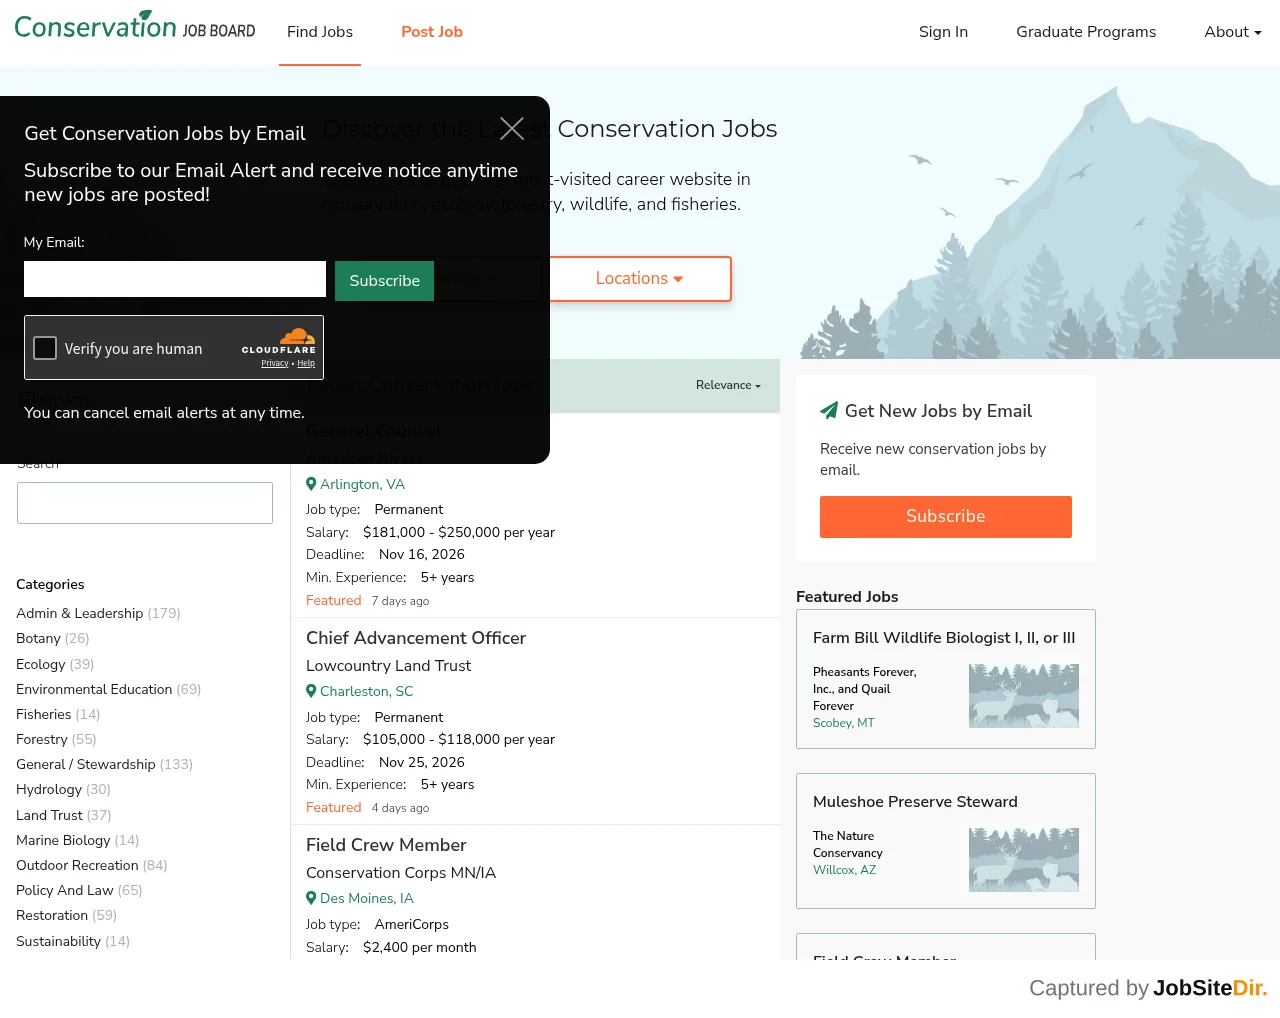Open the Locations dropdown
Screen dimensions: 1280x1018
tap(639, 279)
